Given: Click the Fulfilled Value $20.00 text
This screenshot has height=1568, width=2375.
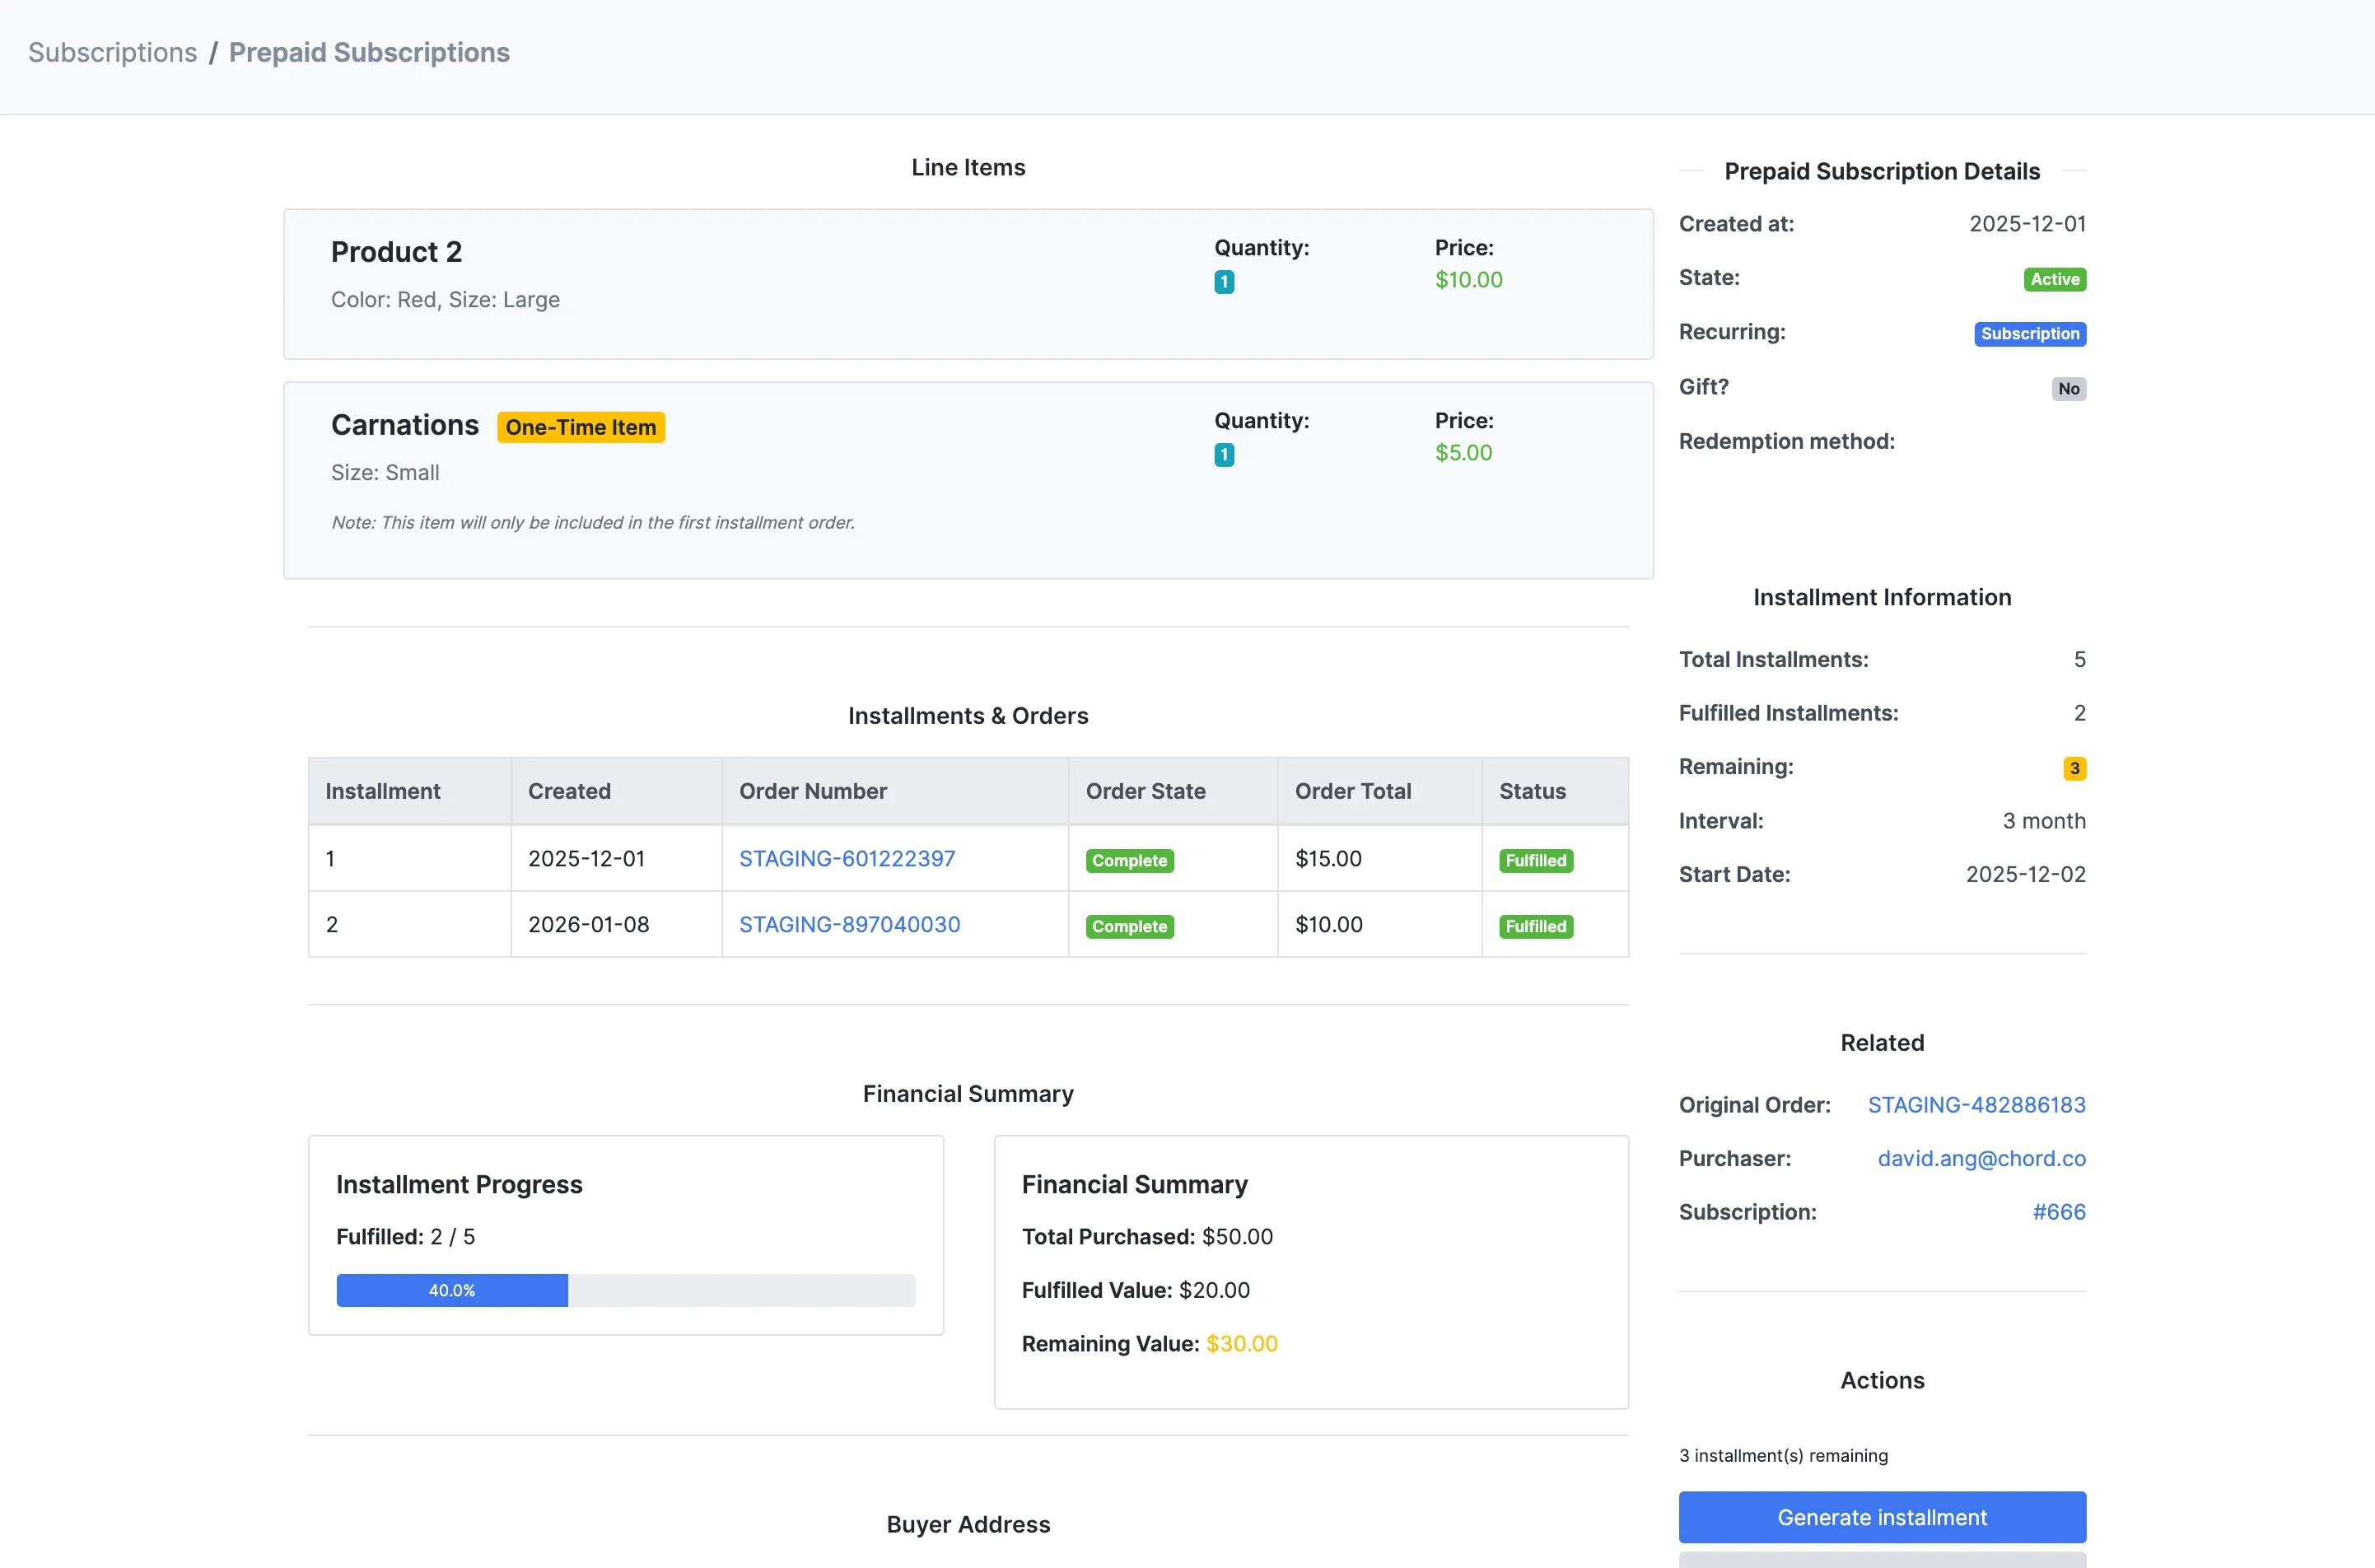Looking at the screenshot, I should 1135,1290.
